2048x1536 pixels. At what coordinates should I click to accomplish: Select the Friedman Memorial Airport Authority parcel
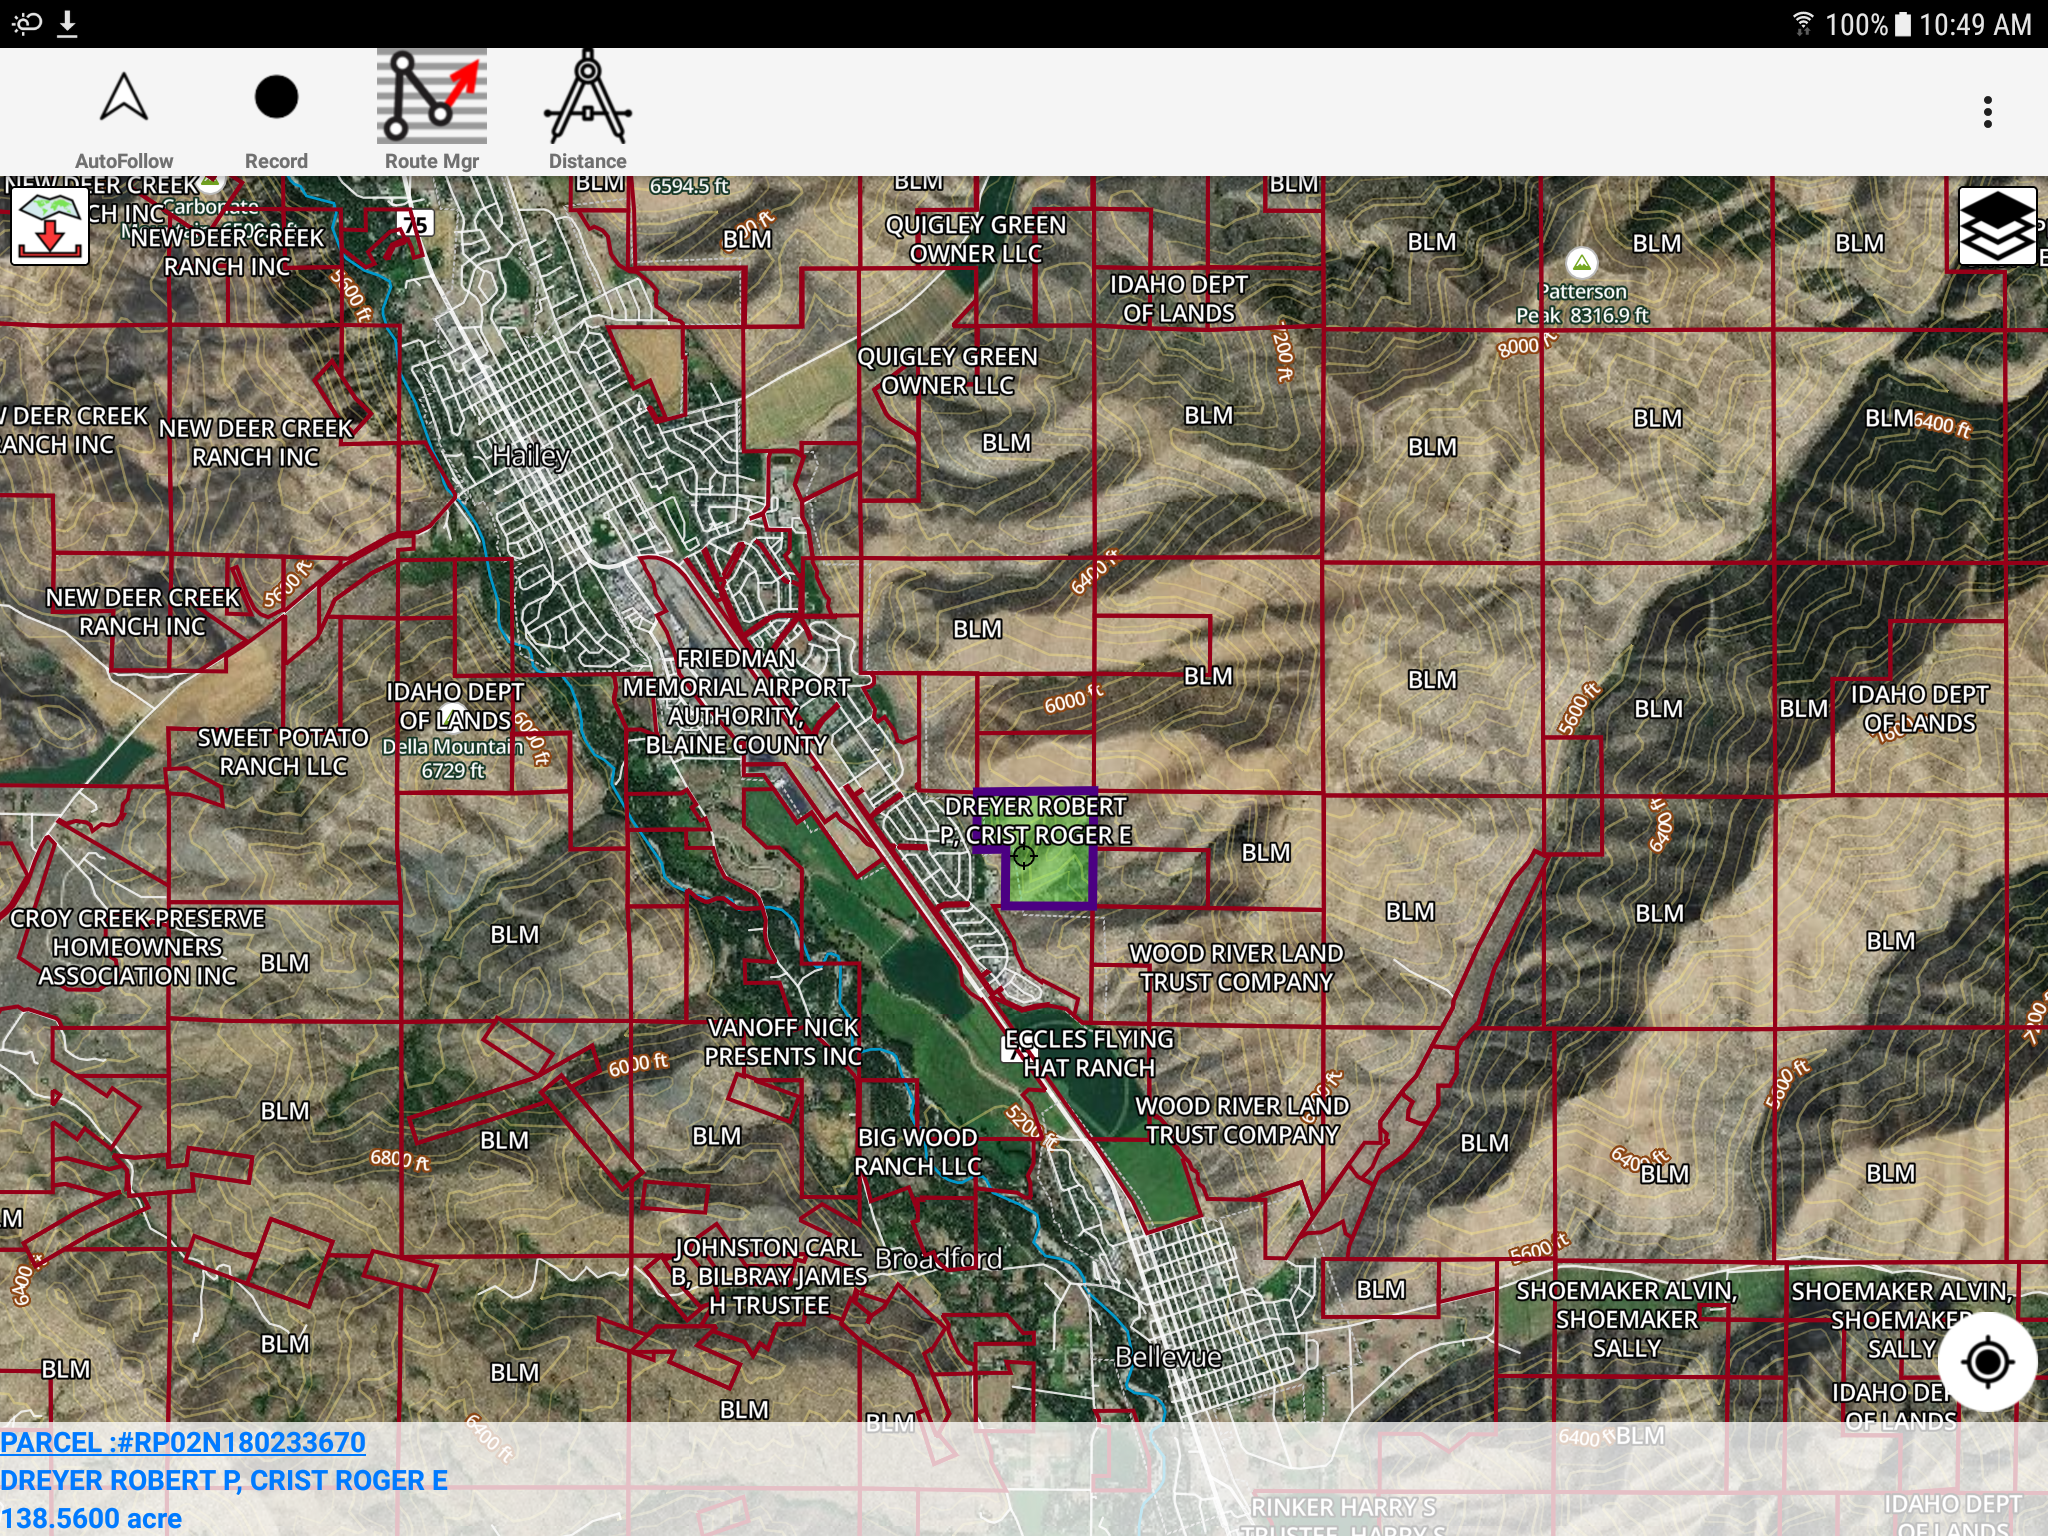click(x=737, y=701)
